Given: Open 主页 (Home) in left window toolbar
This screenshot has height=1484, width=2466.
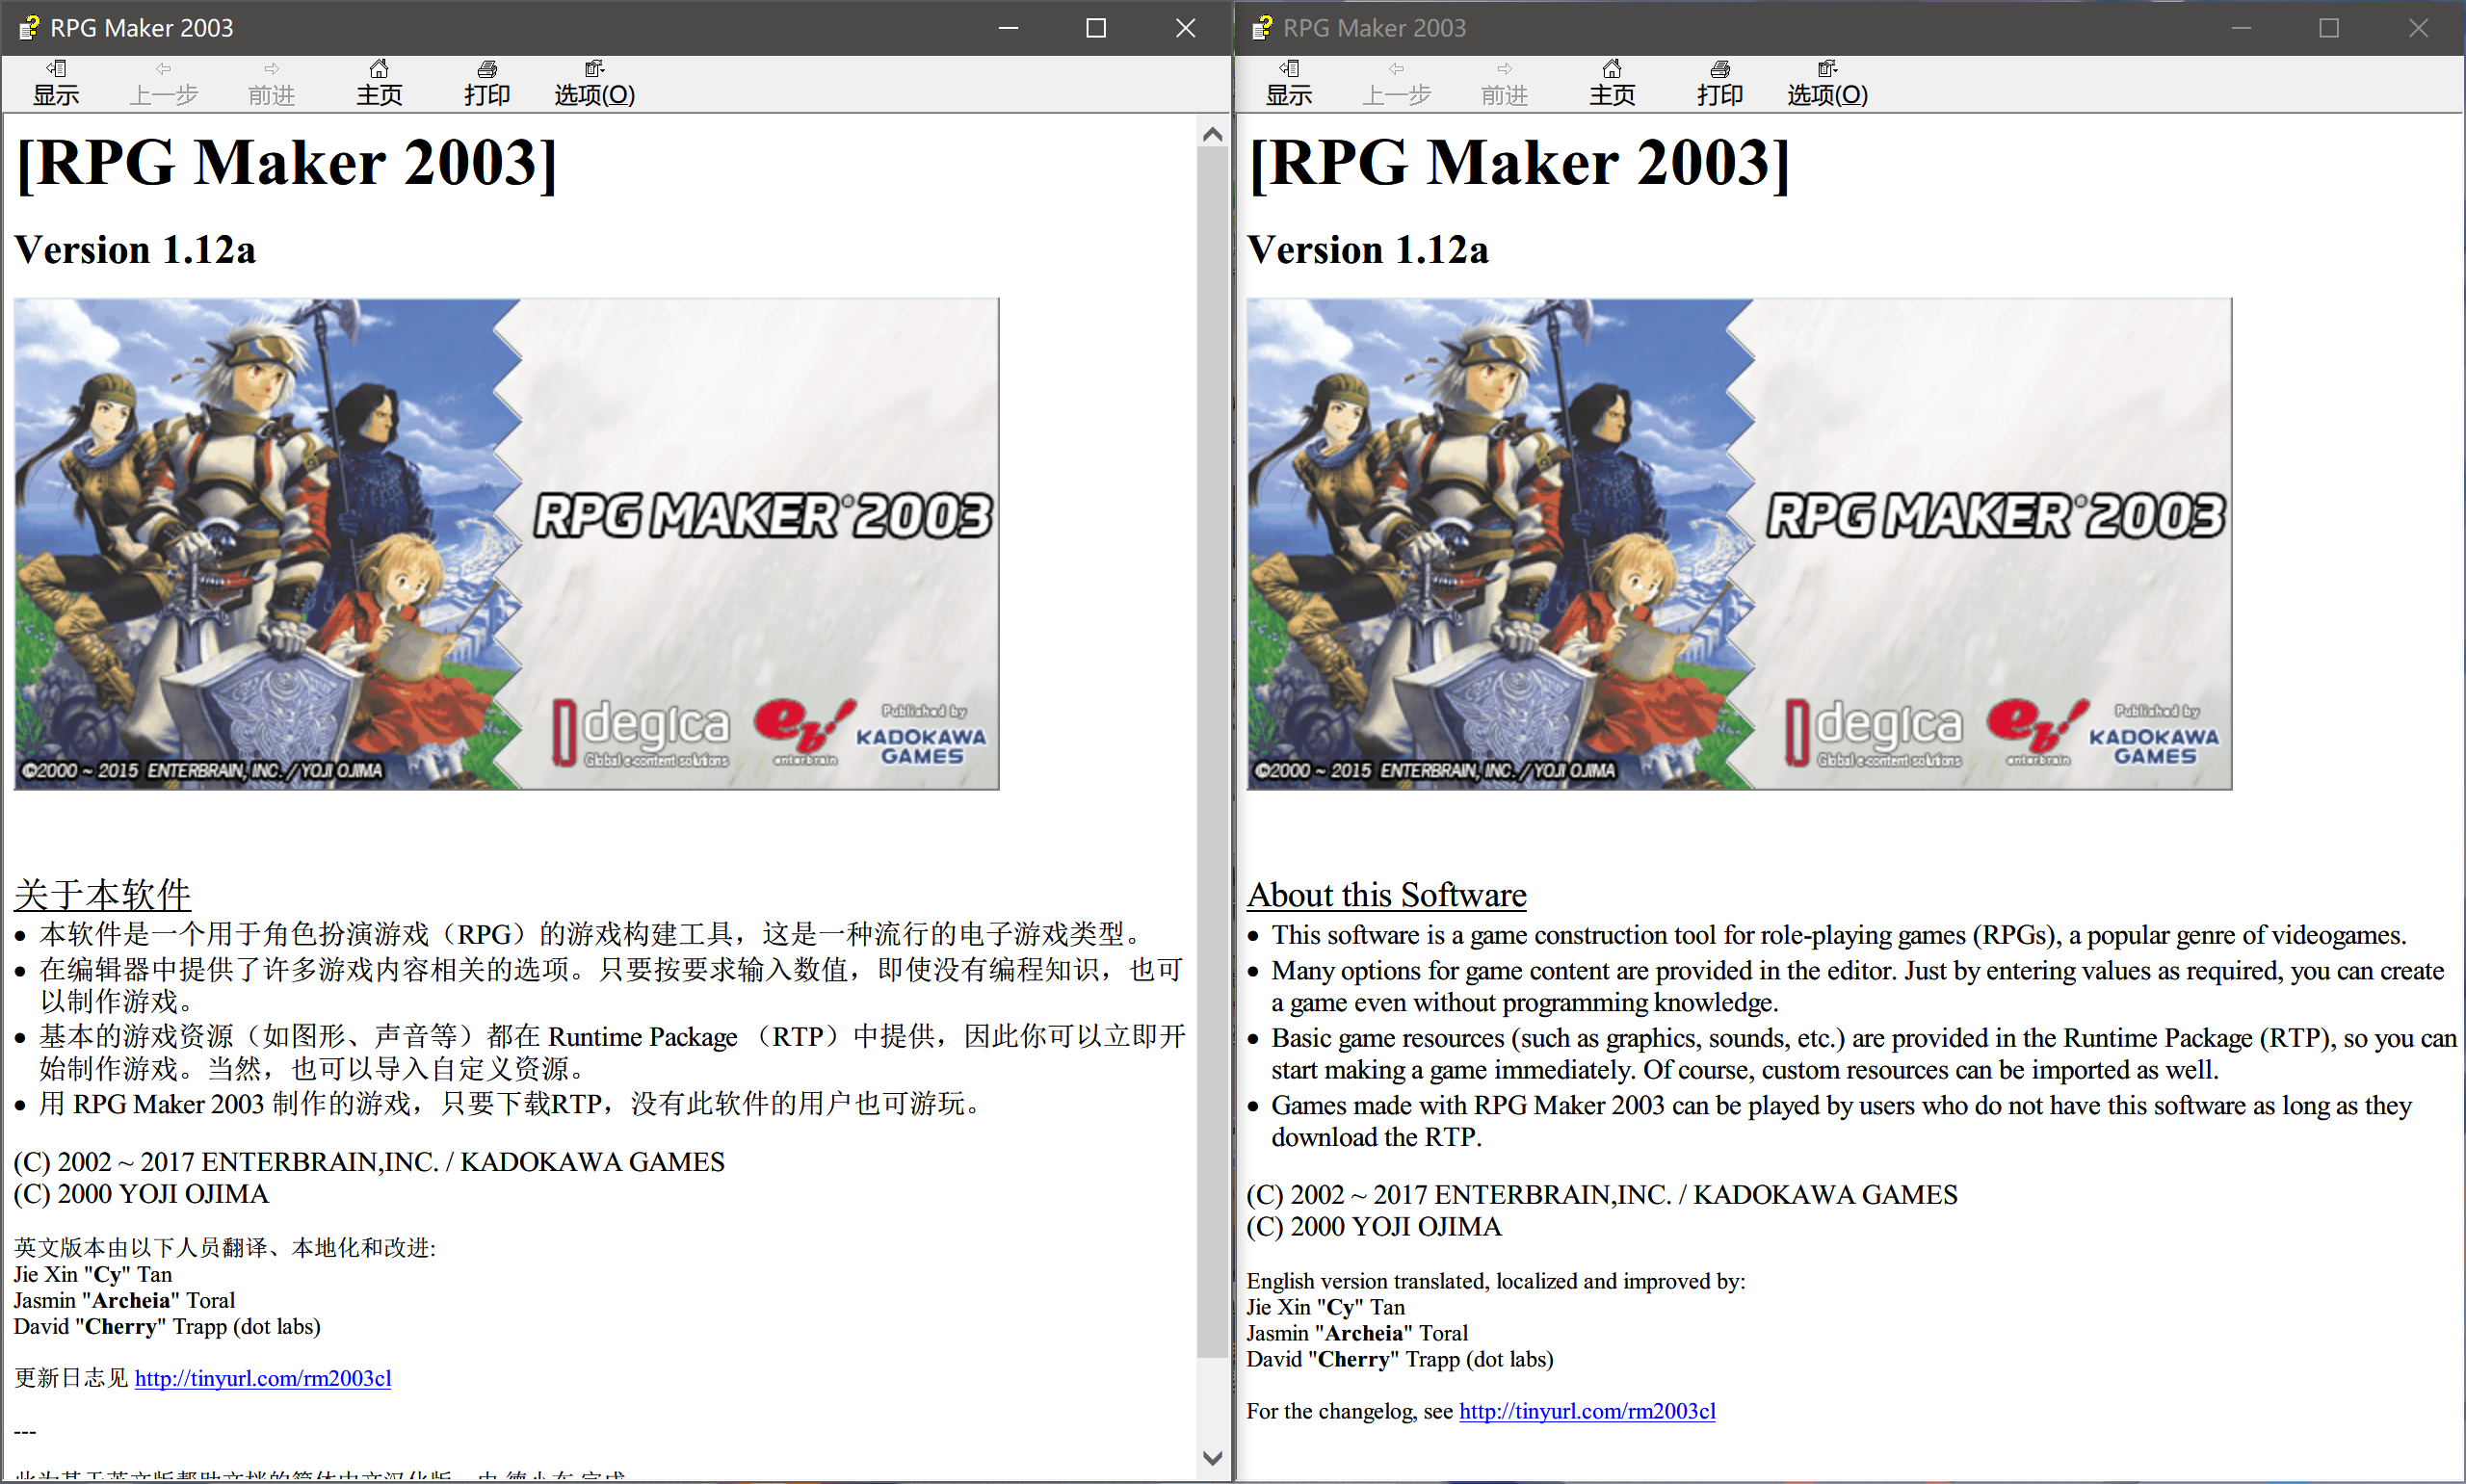Looking at the screenshot, I should (379, 83).
